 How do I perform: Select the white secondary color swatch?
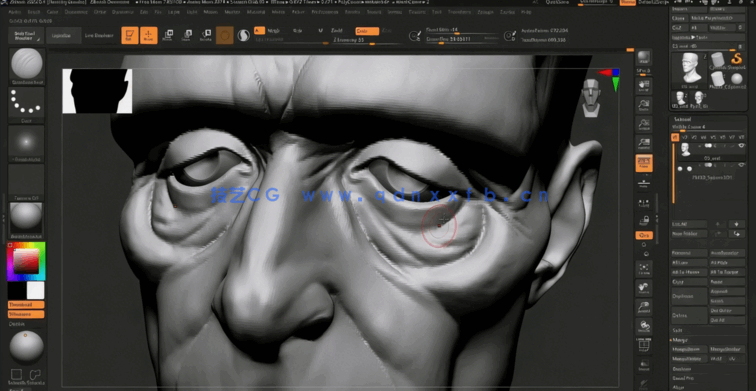36,290
